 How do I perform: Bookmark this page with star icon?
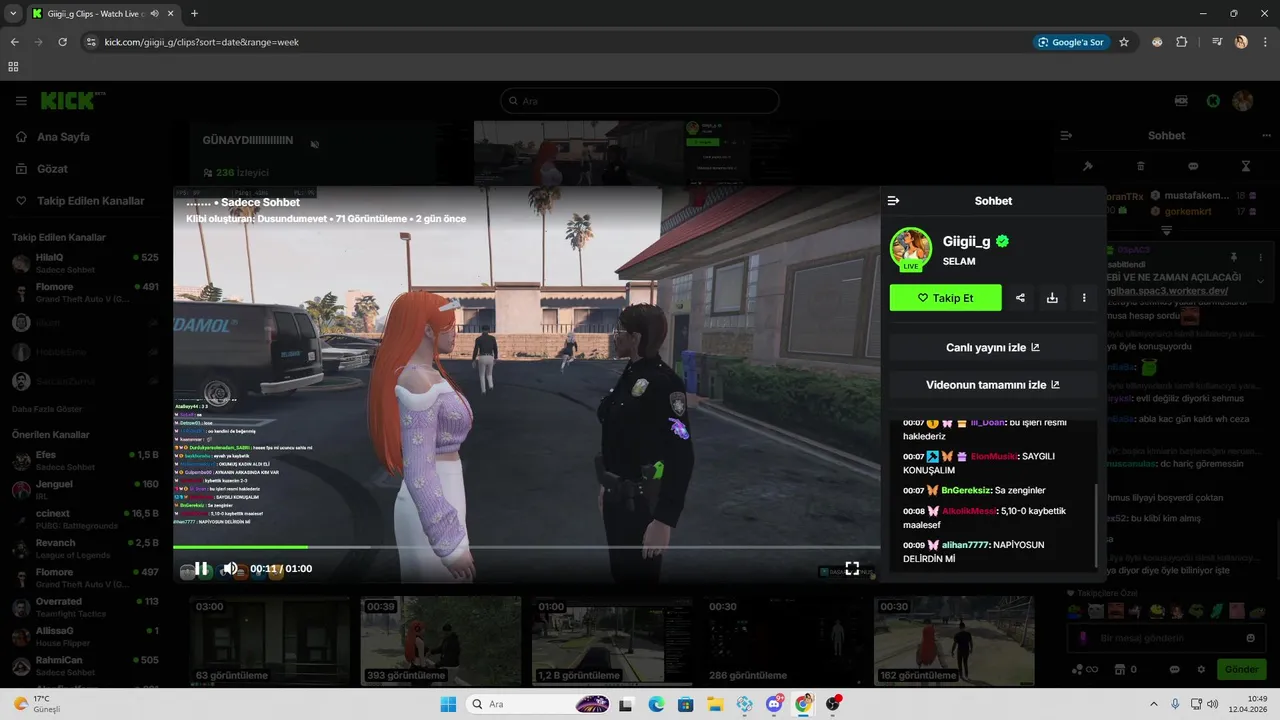coord(1124,42)
